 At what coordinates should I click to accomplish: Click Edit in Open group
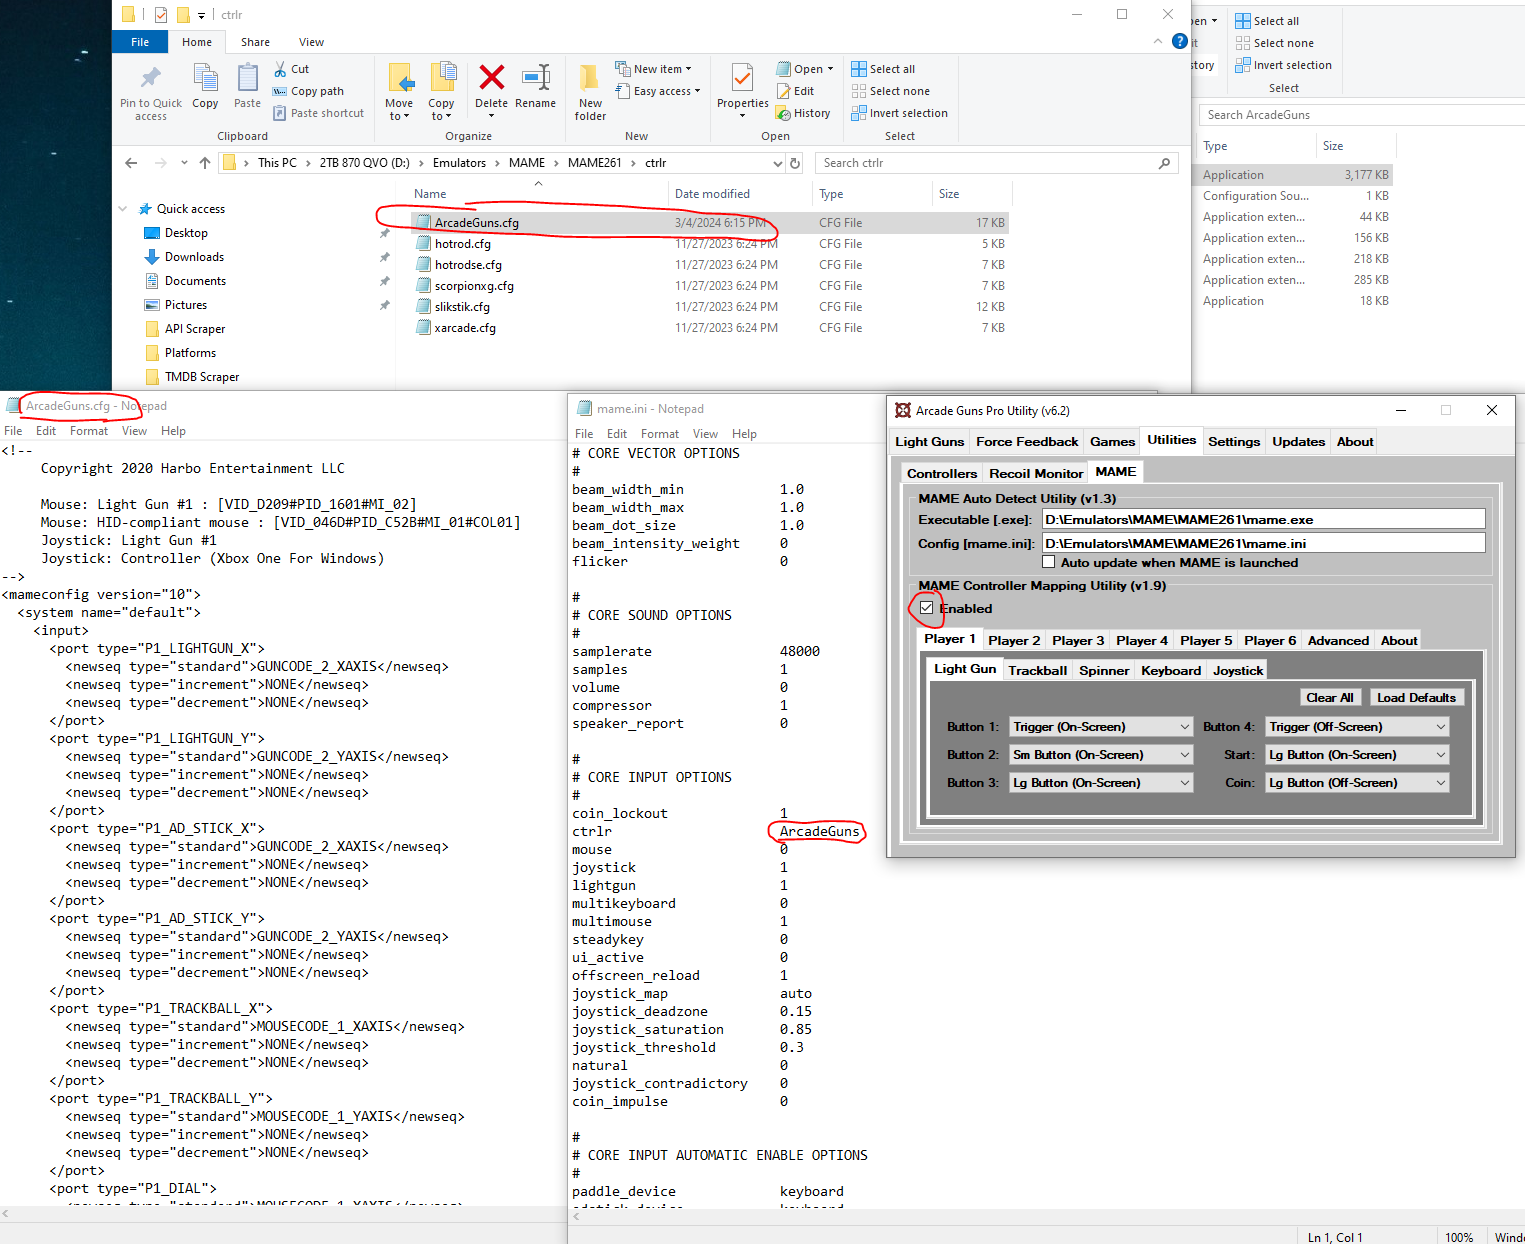[x=796, y=91]
